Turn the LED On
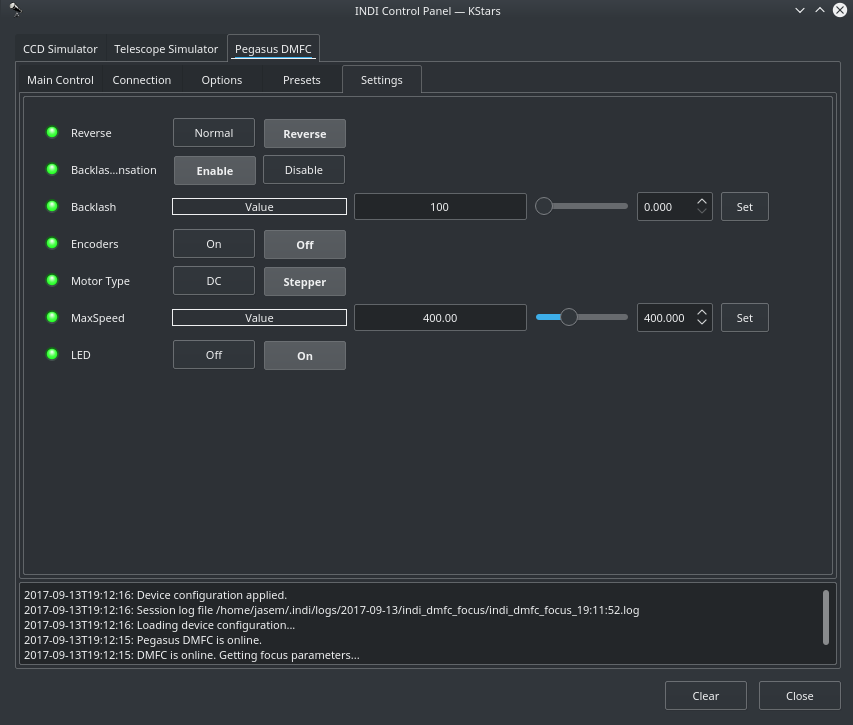This screenshot has height=725, width=853. 305,355
